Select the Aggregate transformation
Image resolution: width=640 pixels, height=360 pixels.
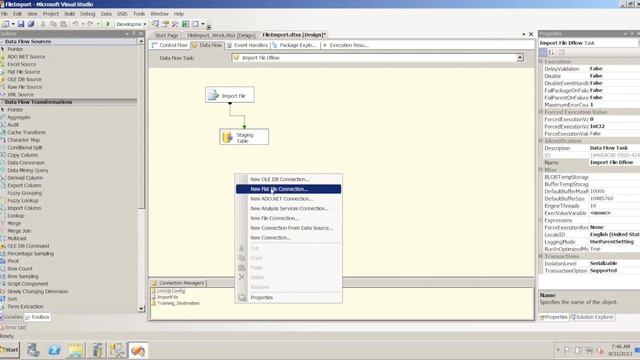tap(19, 117)
